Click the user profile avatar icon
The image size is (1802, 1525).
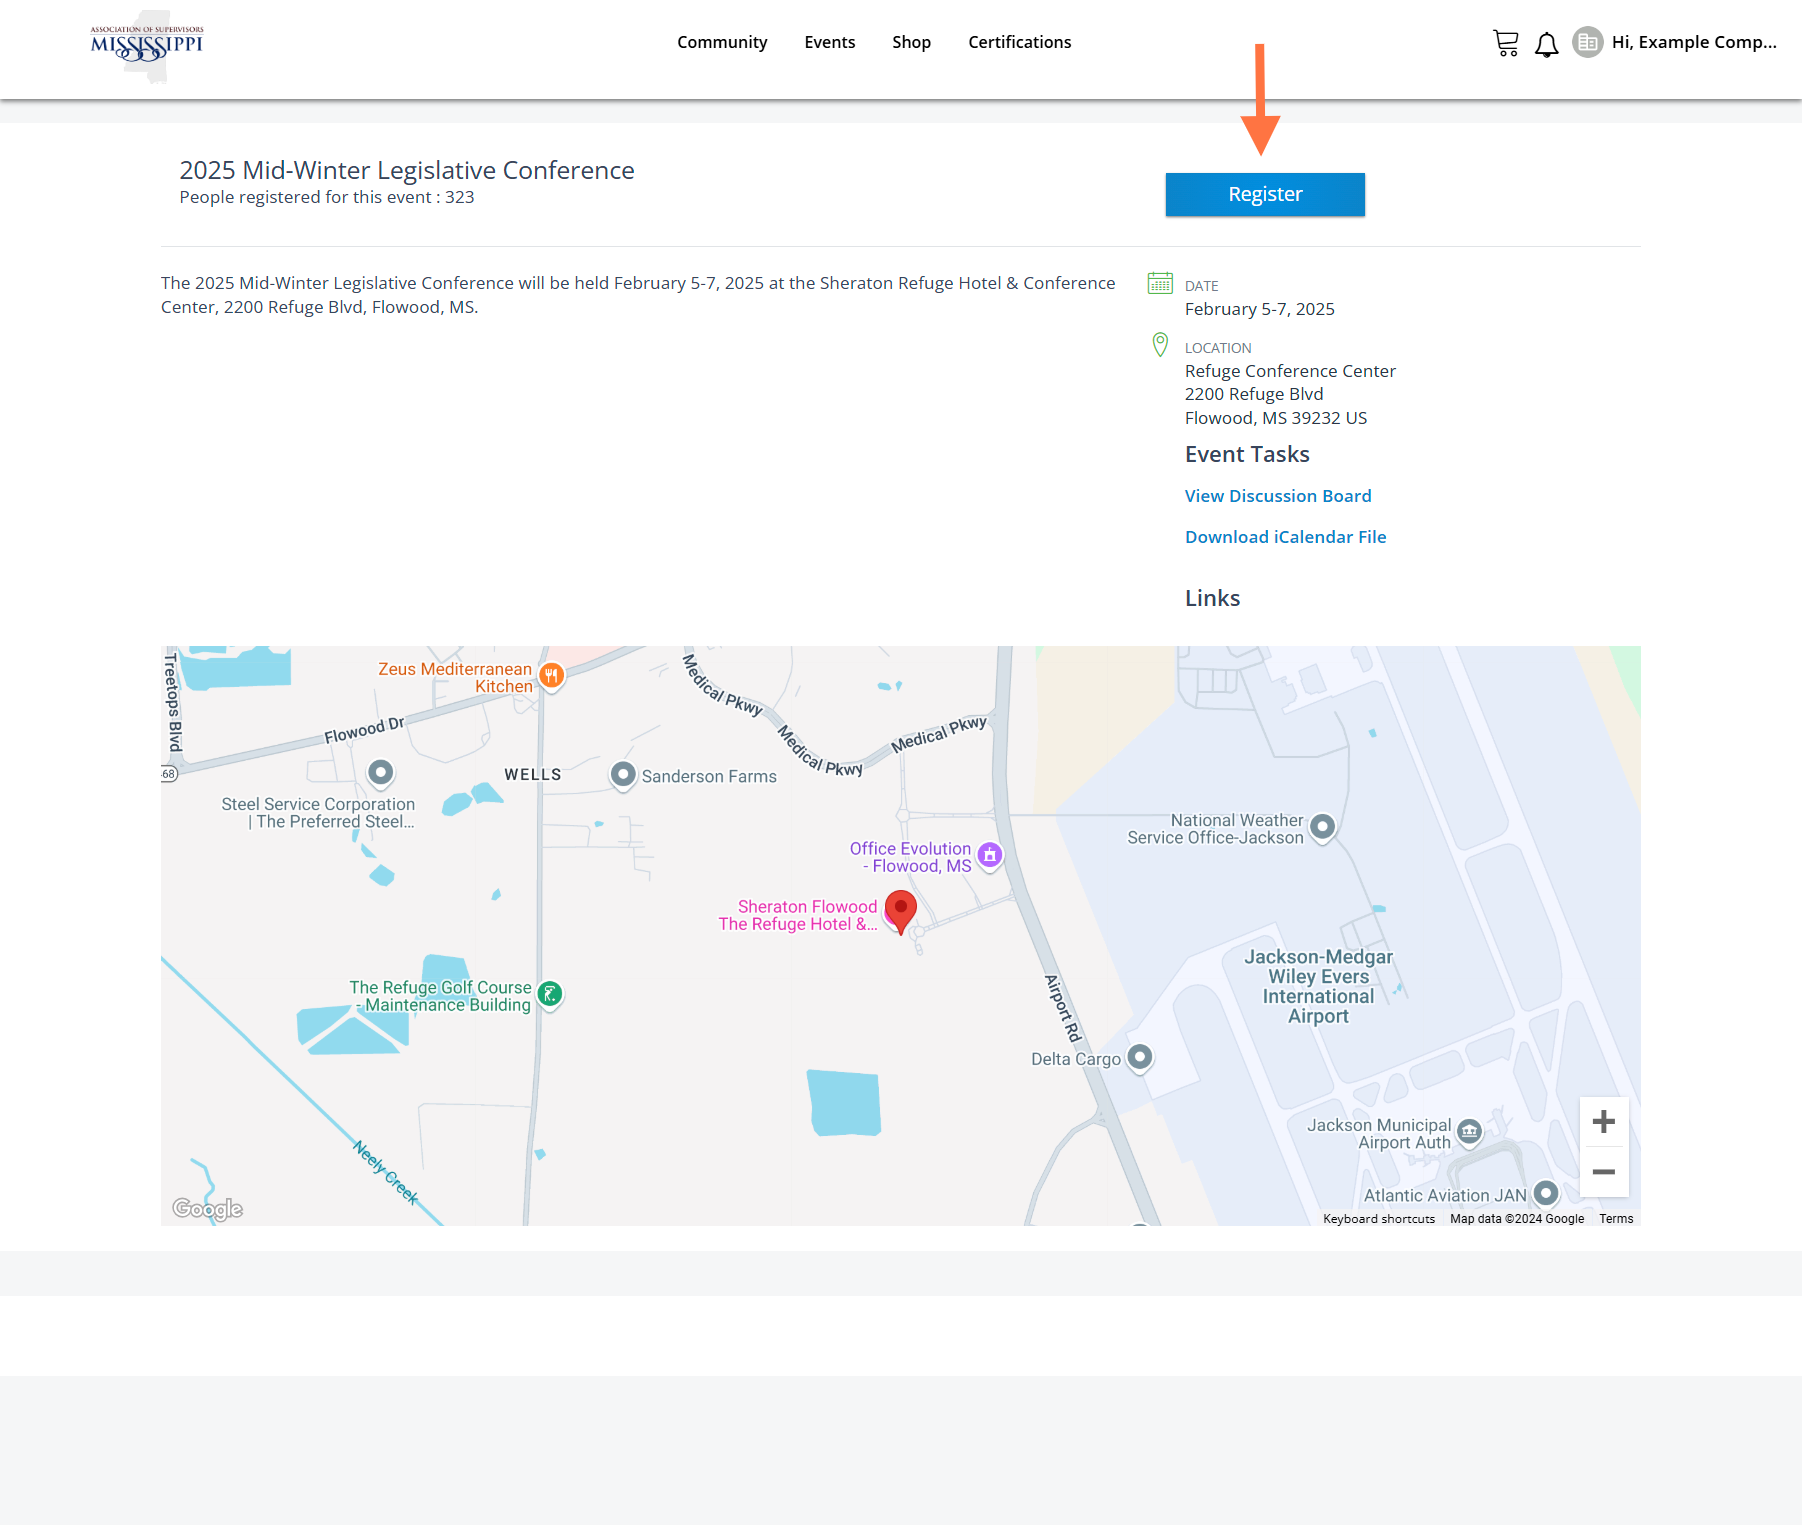point(1587,42)
